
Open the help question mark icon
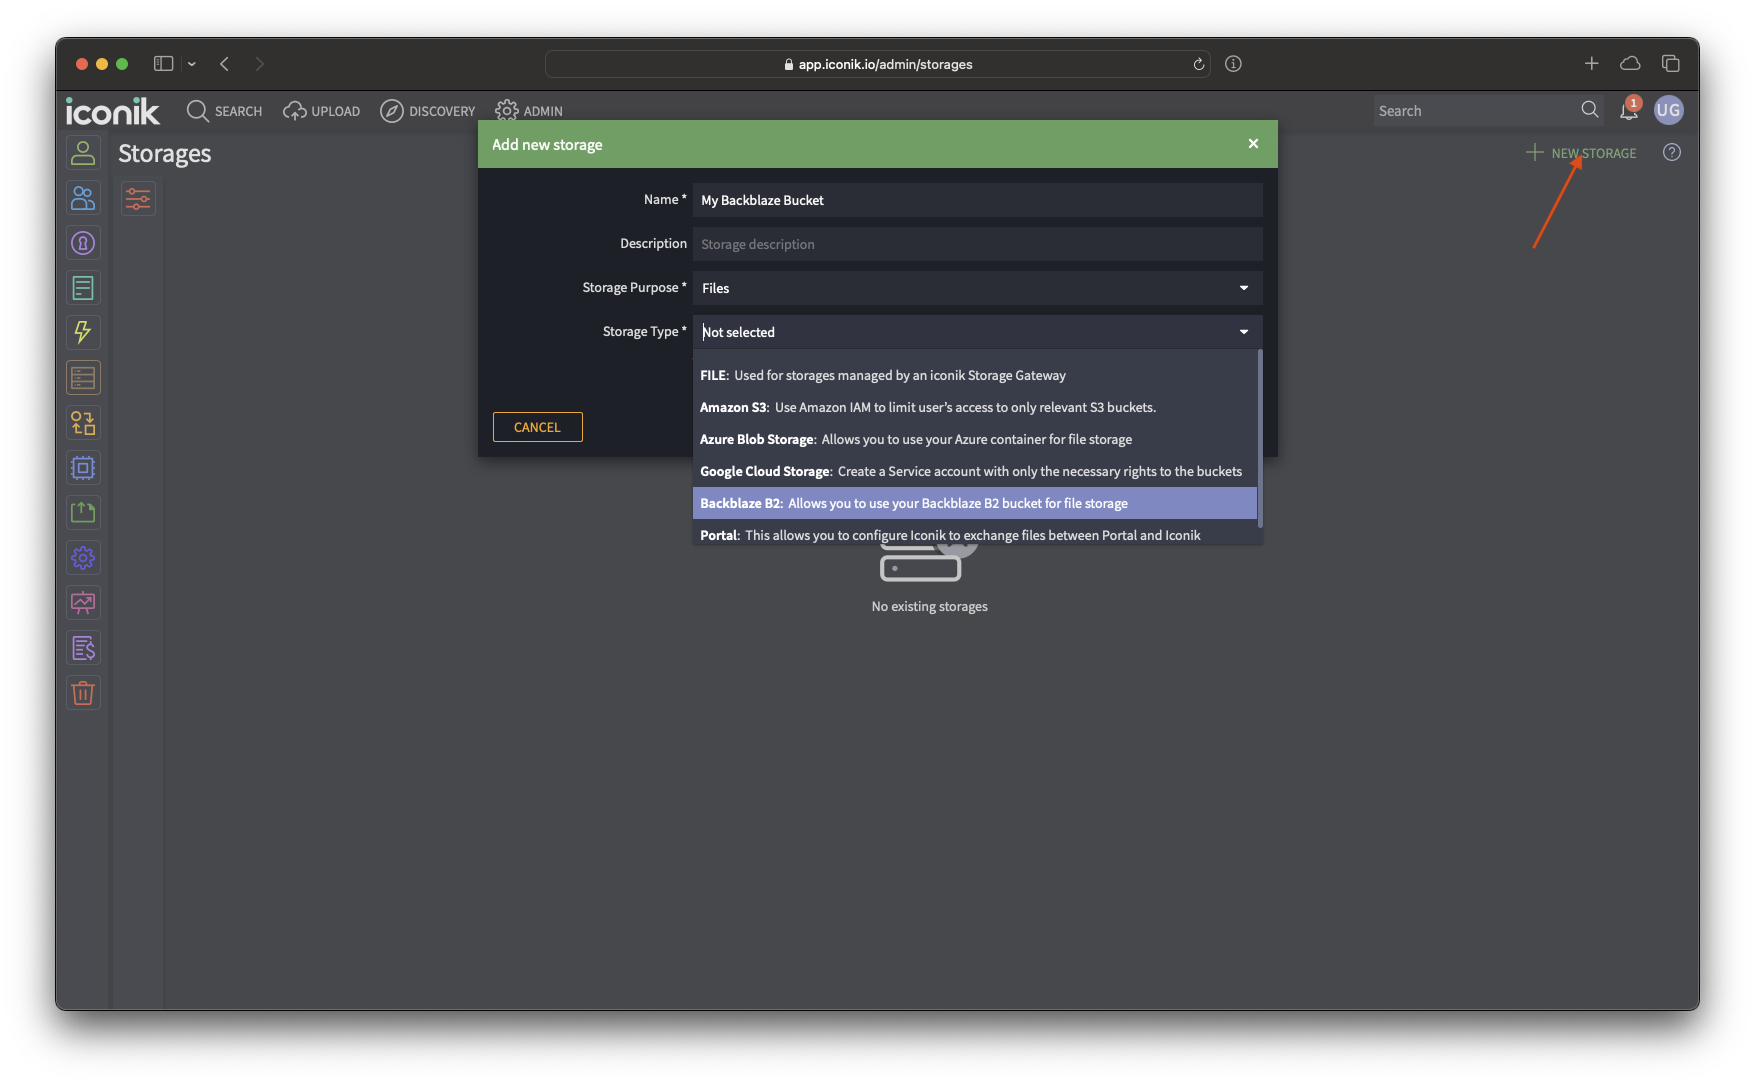tap(1672, 153)
